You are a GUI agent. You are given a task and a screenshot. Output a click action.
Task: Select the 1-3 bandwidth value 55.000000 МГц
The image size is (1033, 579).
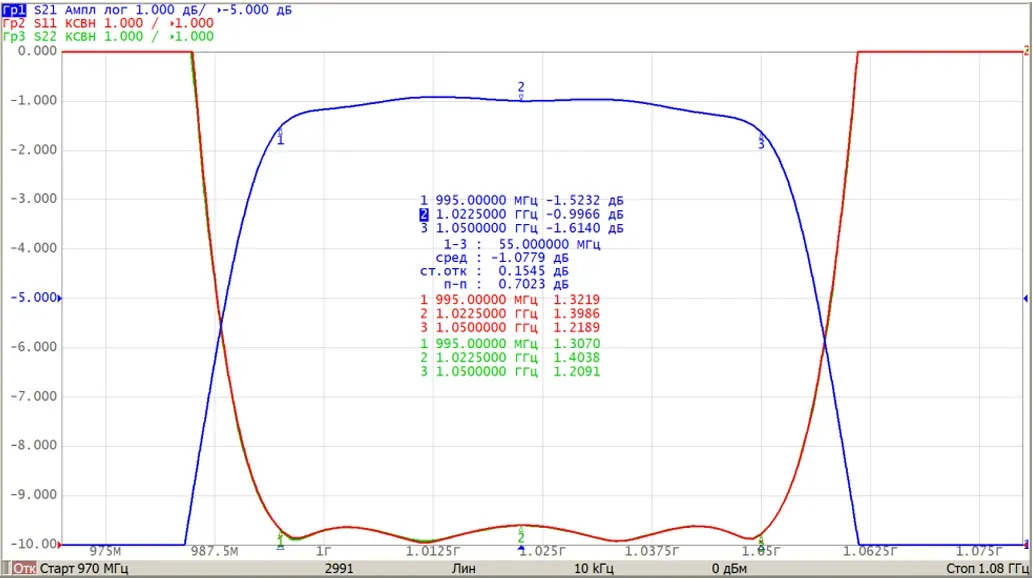click(549, 244)
